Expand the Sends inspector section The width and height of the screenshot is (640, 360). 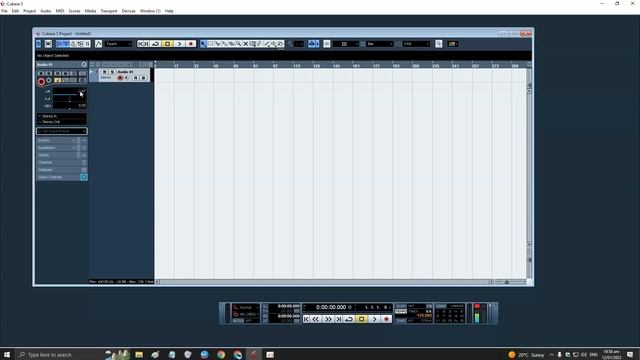point(62,155)
